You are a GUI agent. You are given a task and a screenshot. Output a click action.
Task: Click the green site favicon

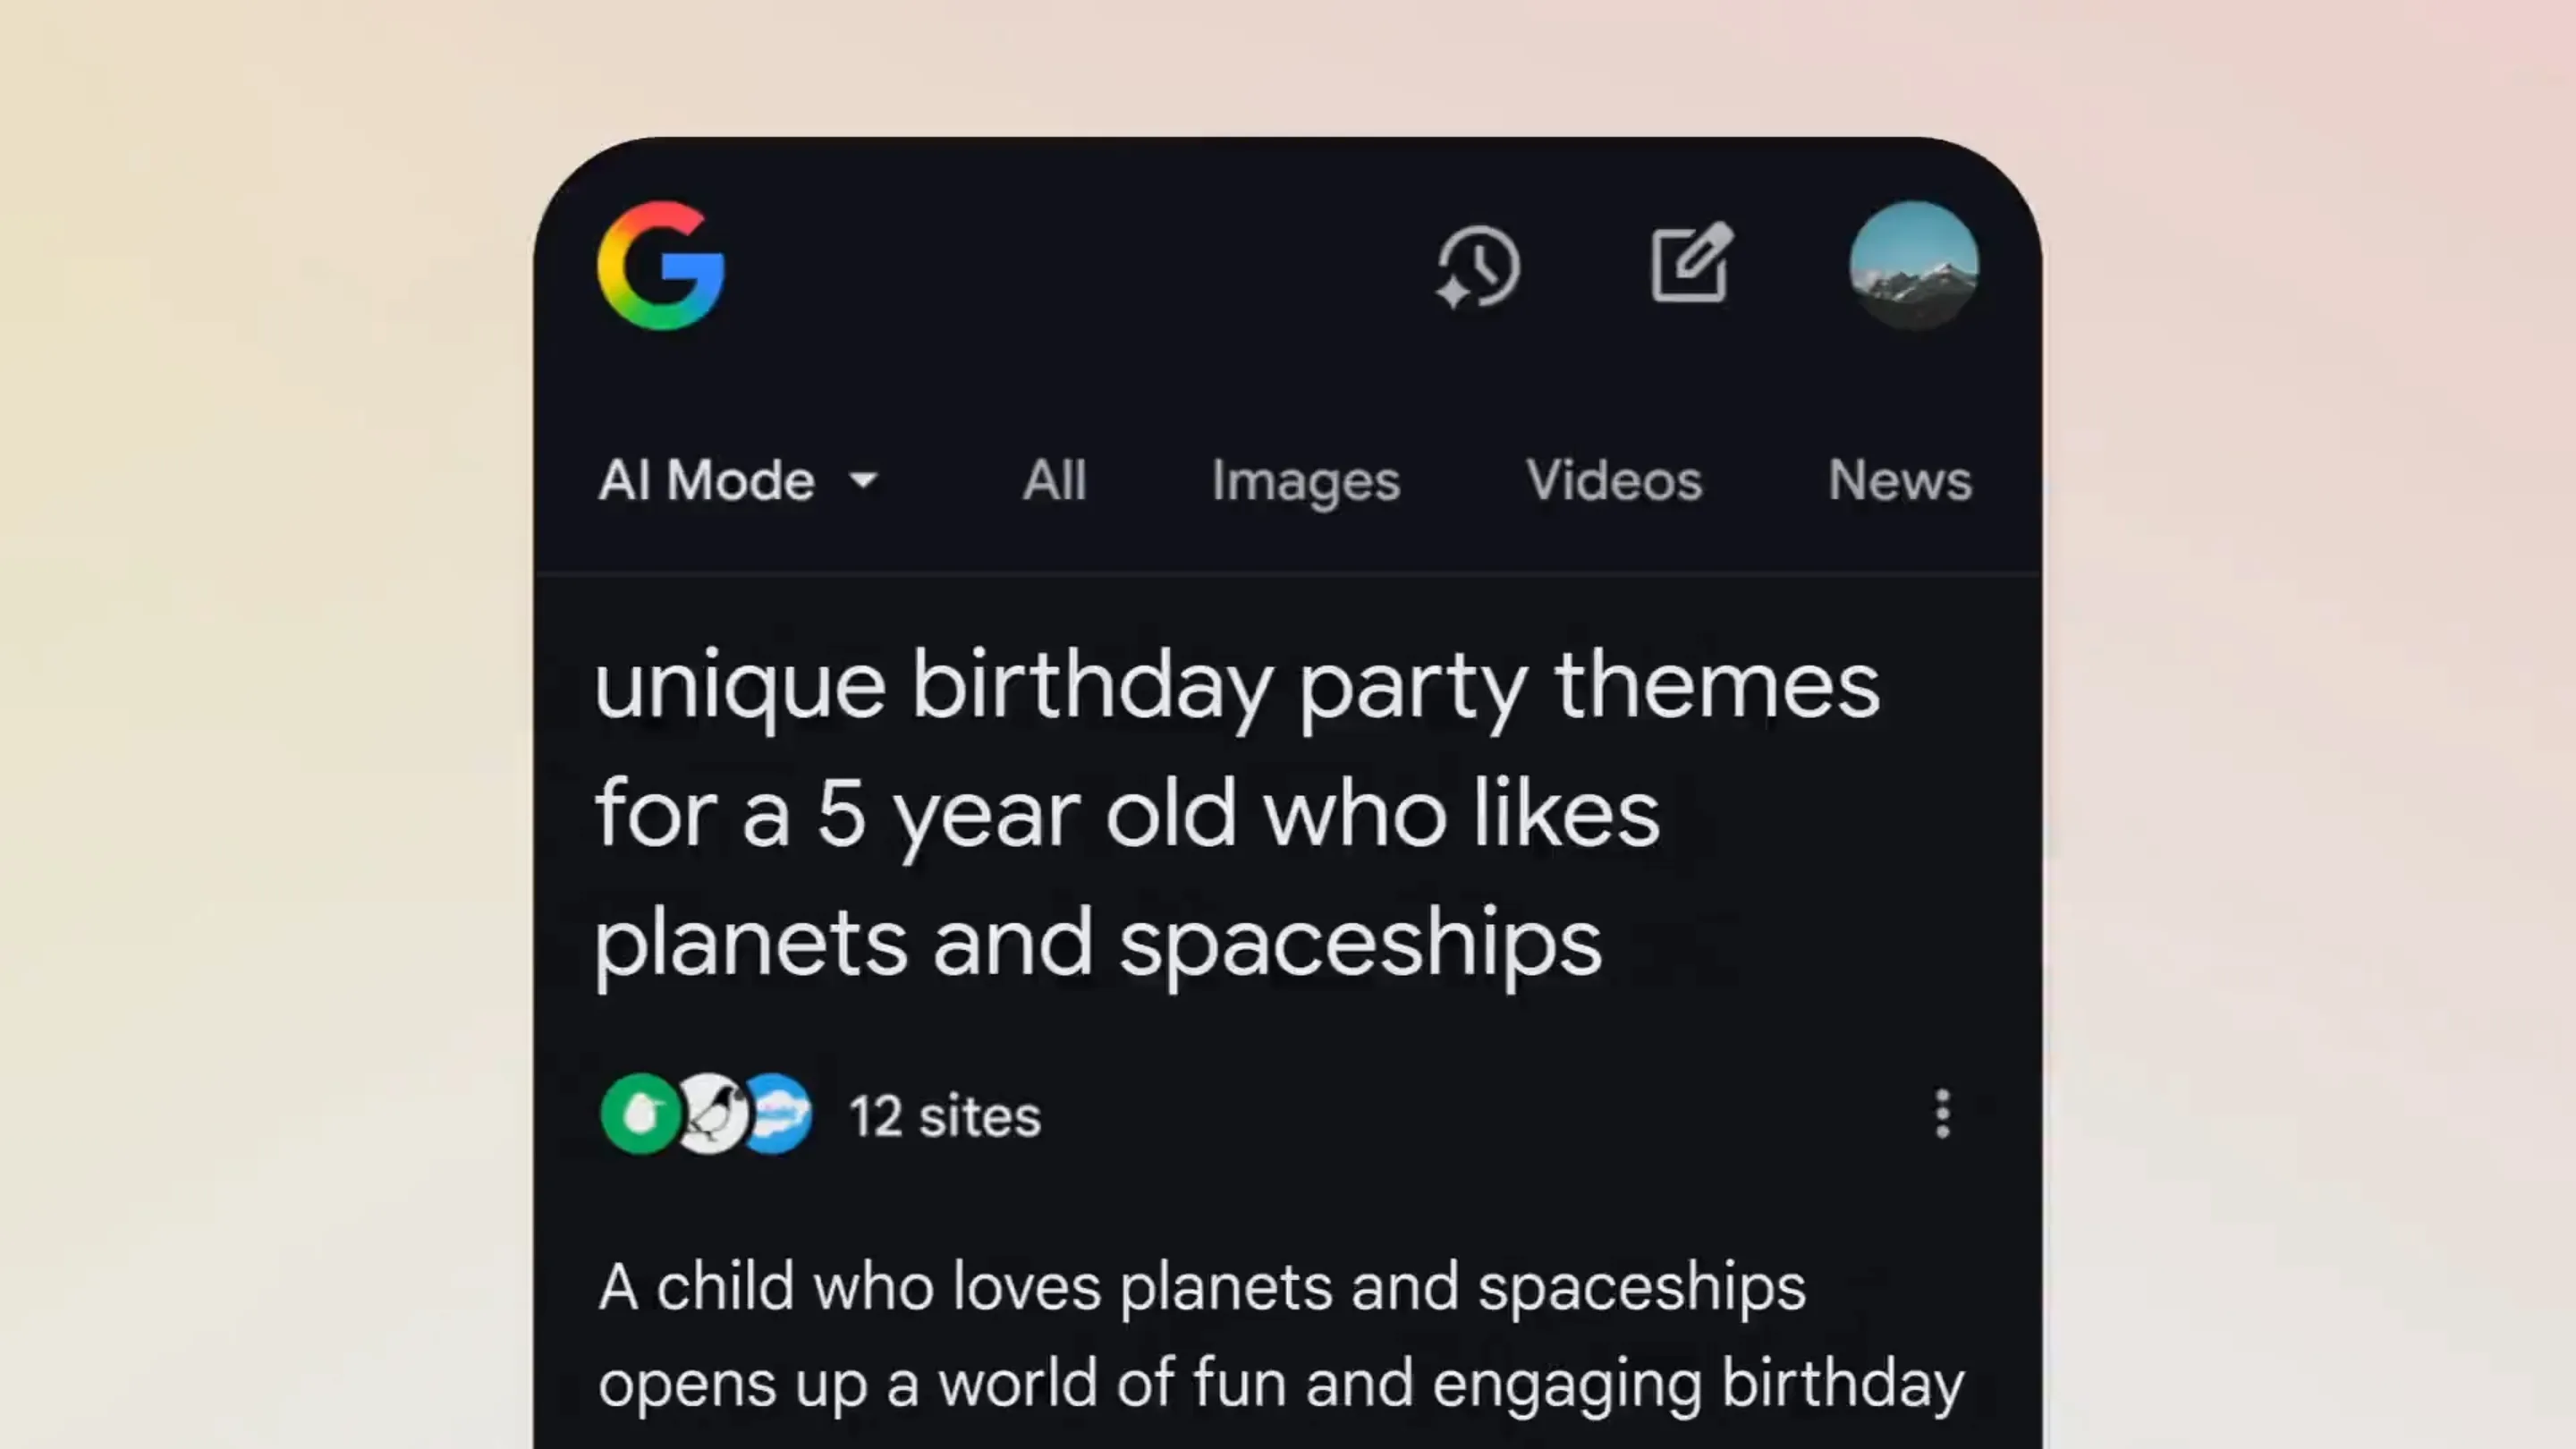pyautogui.click(x=641, y=1114)
